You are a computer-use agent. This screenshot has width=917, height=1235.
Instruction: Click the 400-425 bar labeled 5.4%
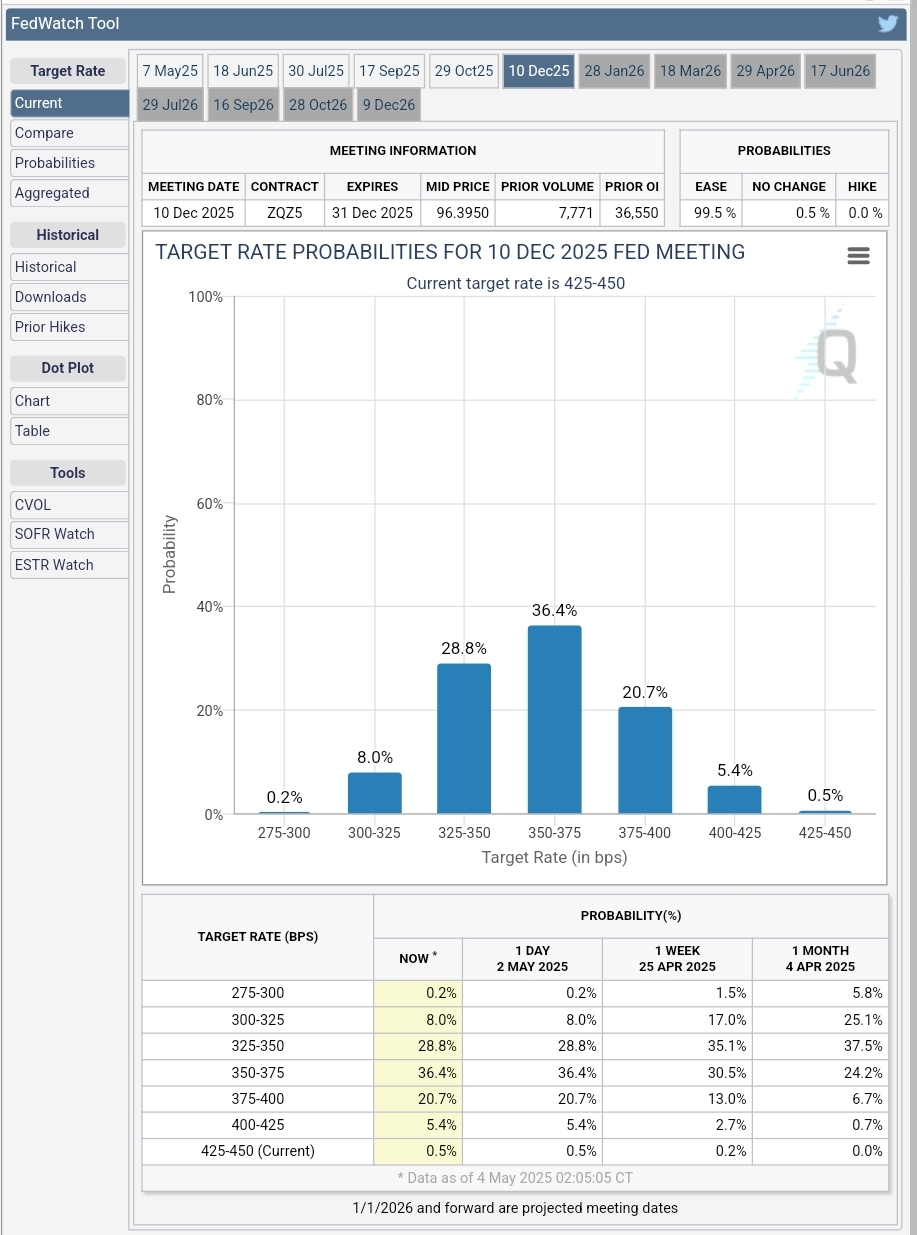tap(735, 800)
